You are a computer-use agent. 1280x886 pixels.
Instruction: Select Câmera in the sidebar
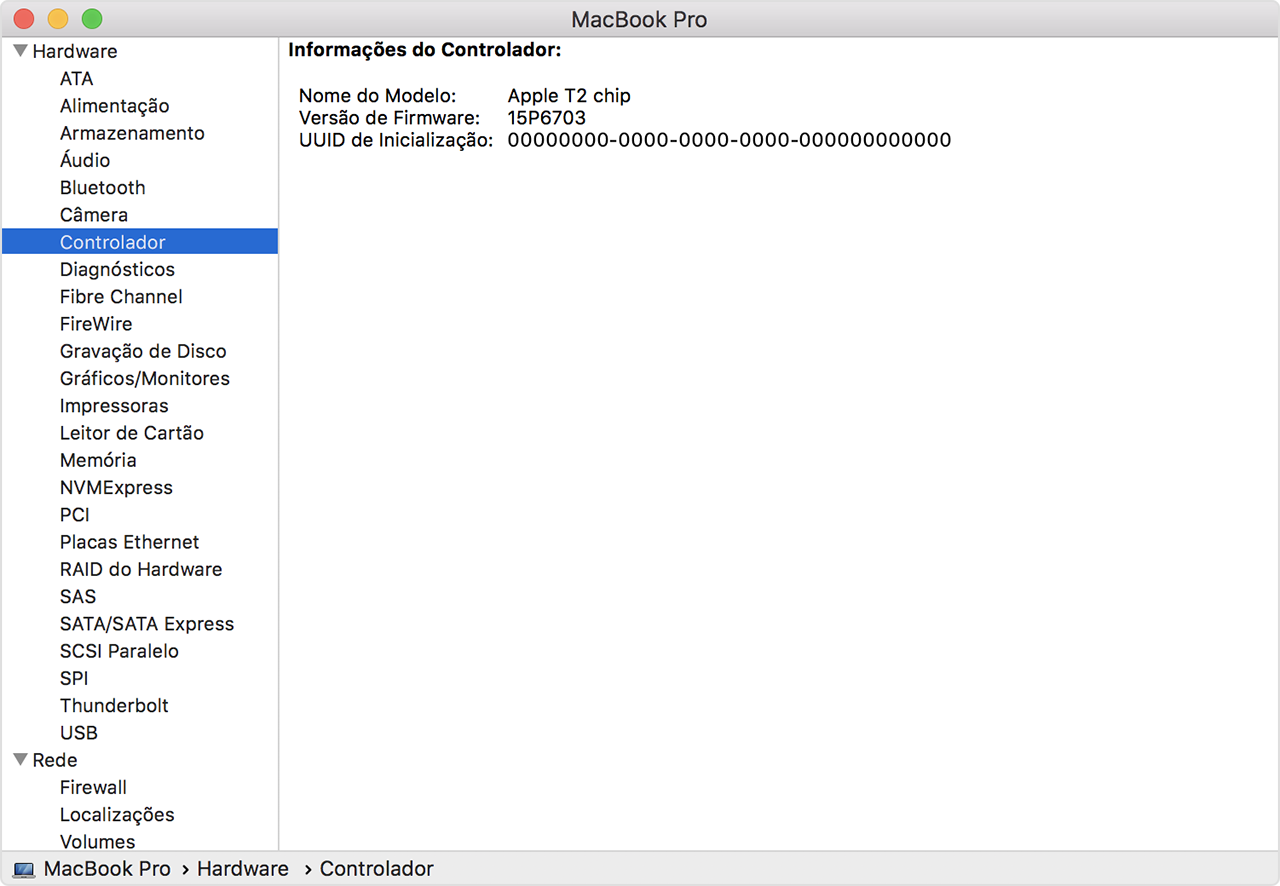click(94, 215)
